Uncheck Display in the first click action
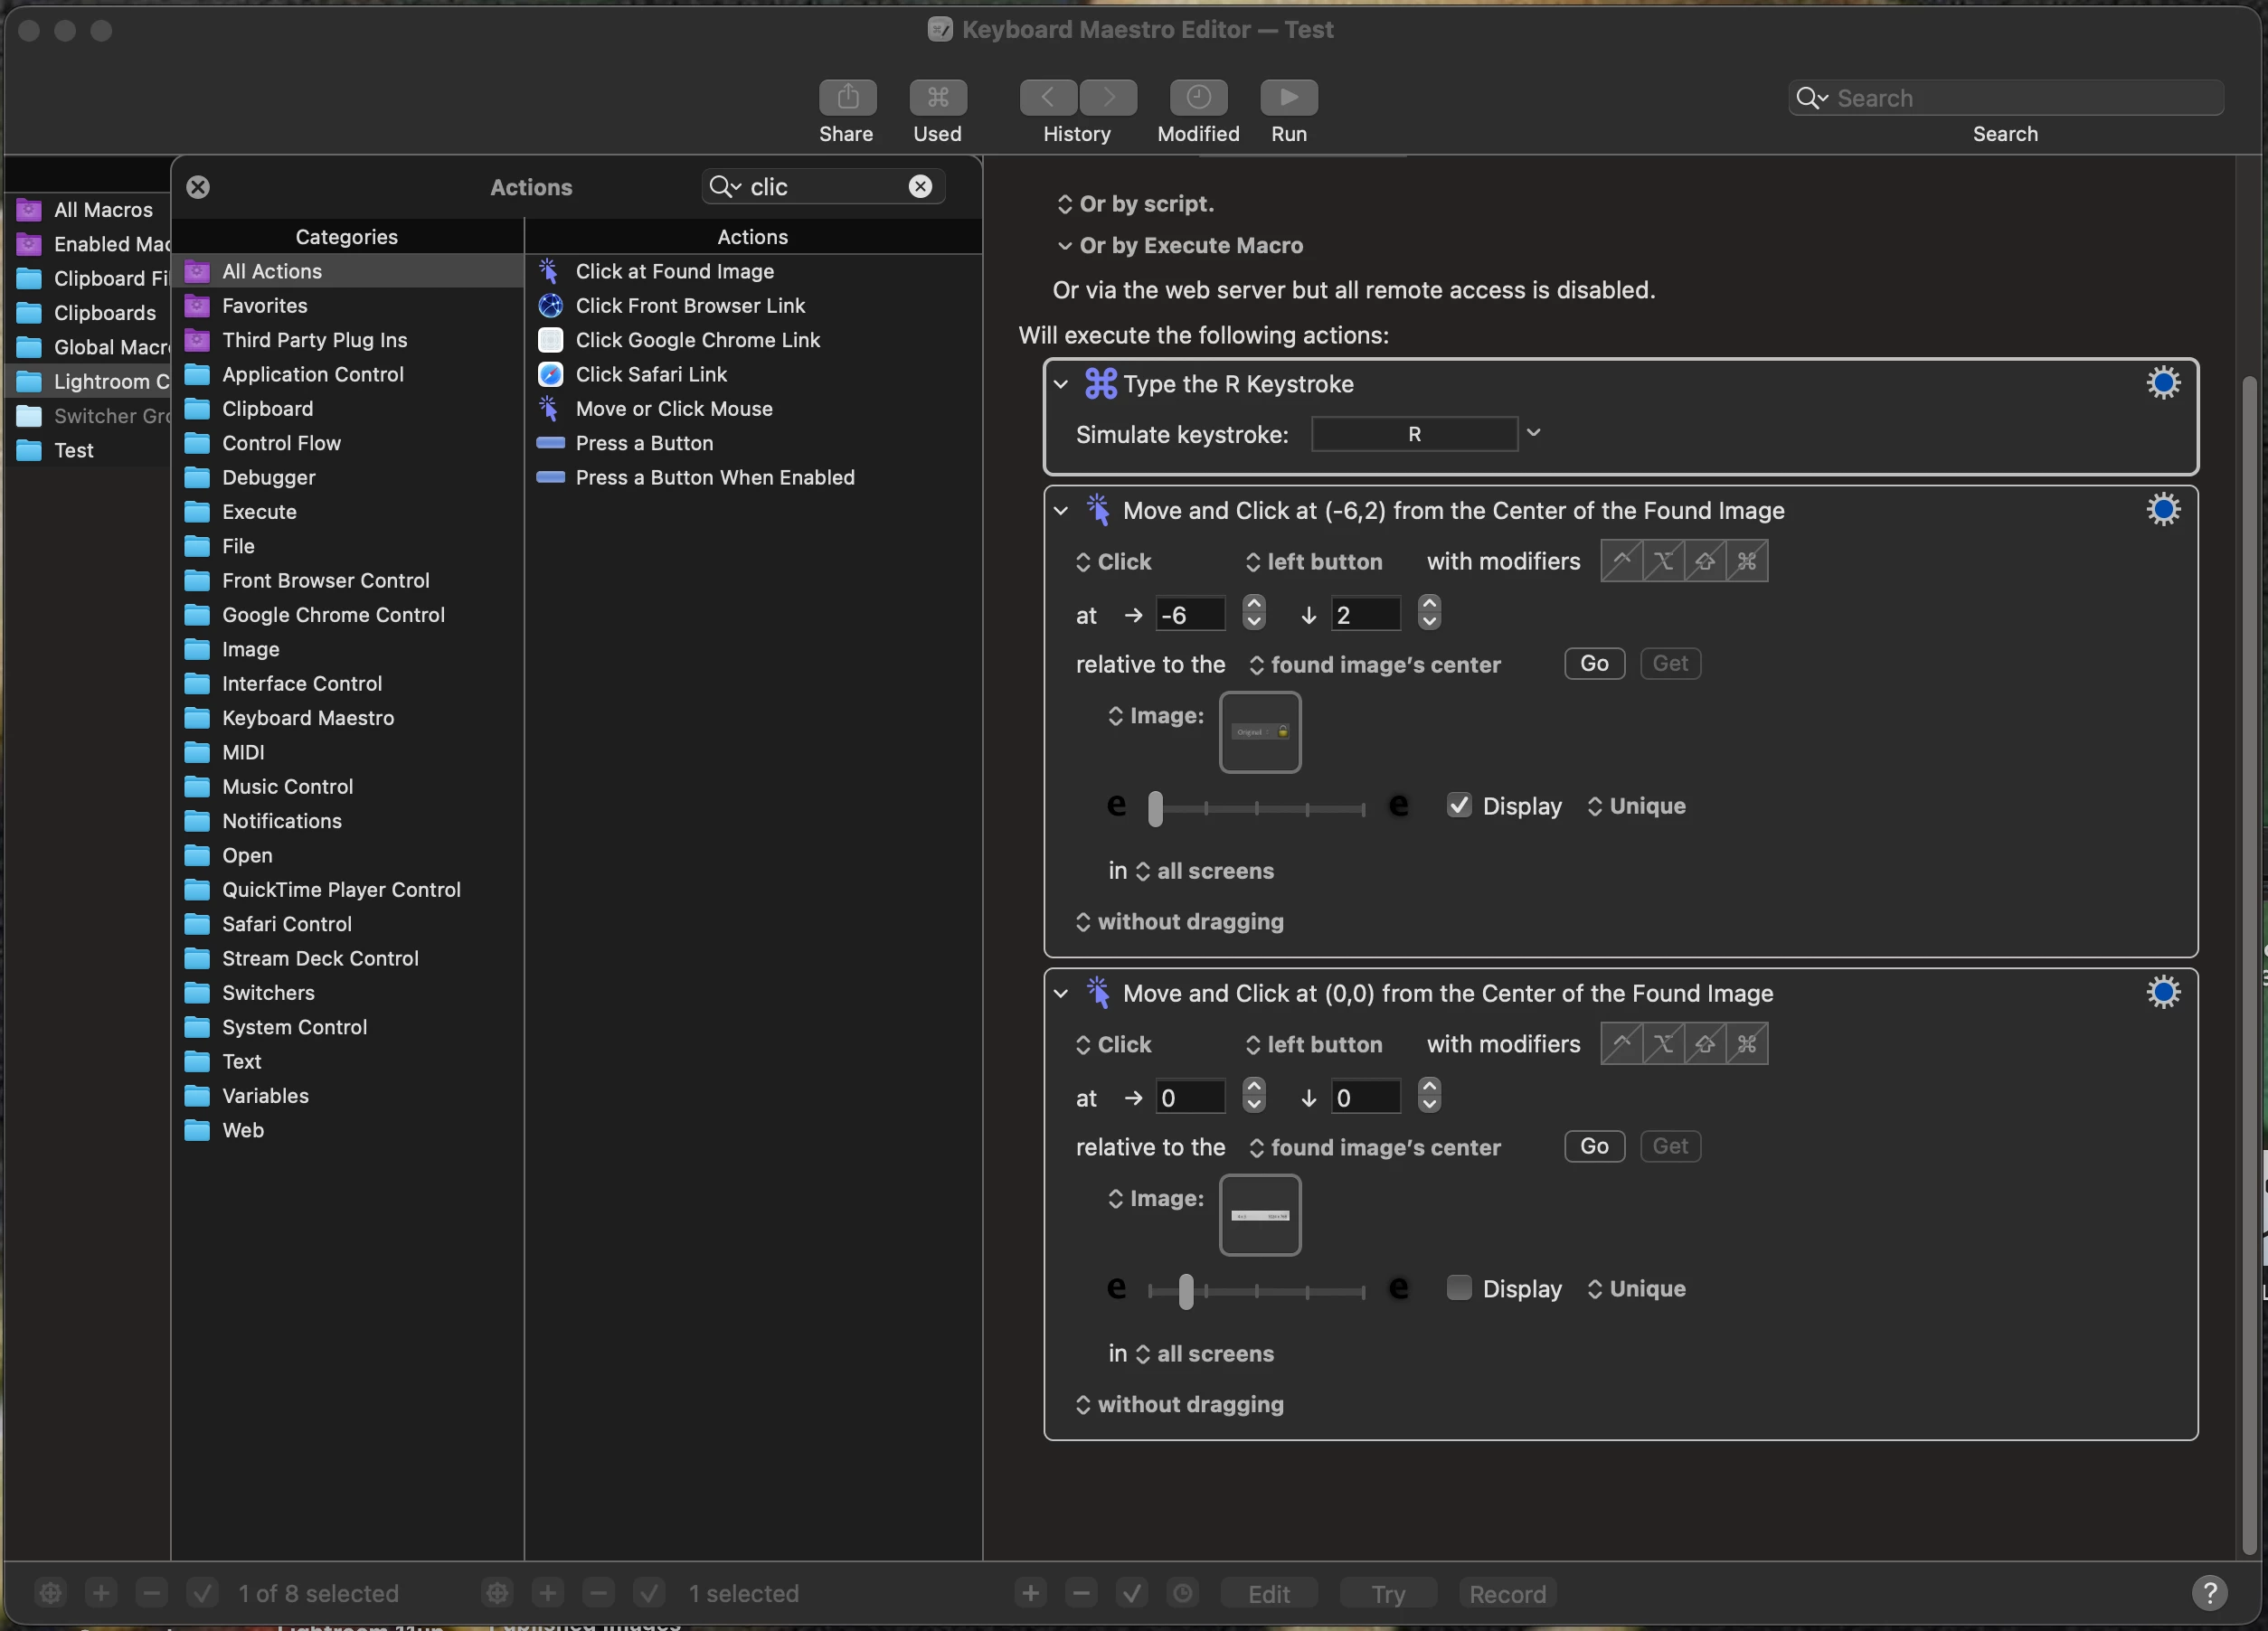This screenshot has width=2268, height=1631. [x=1459, y=806]
